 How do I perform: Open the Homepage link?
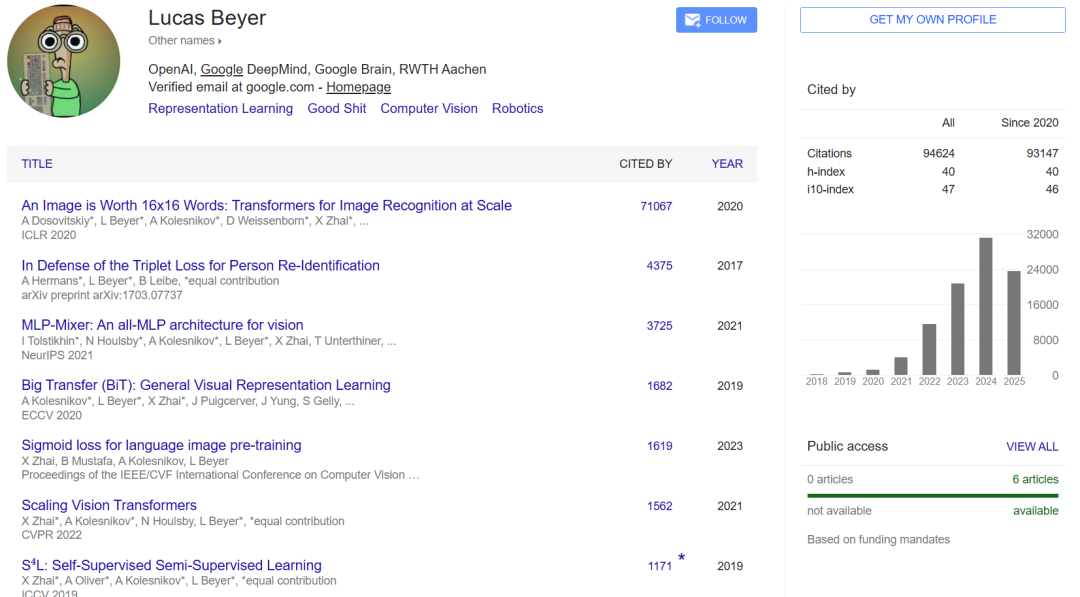tap(358, 87)
